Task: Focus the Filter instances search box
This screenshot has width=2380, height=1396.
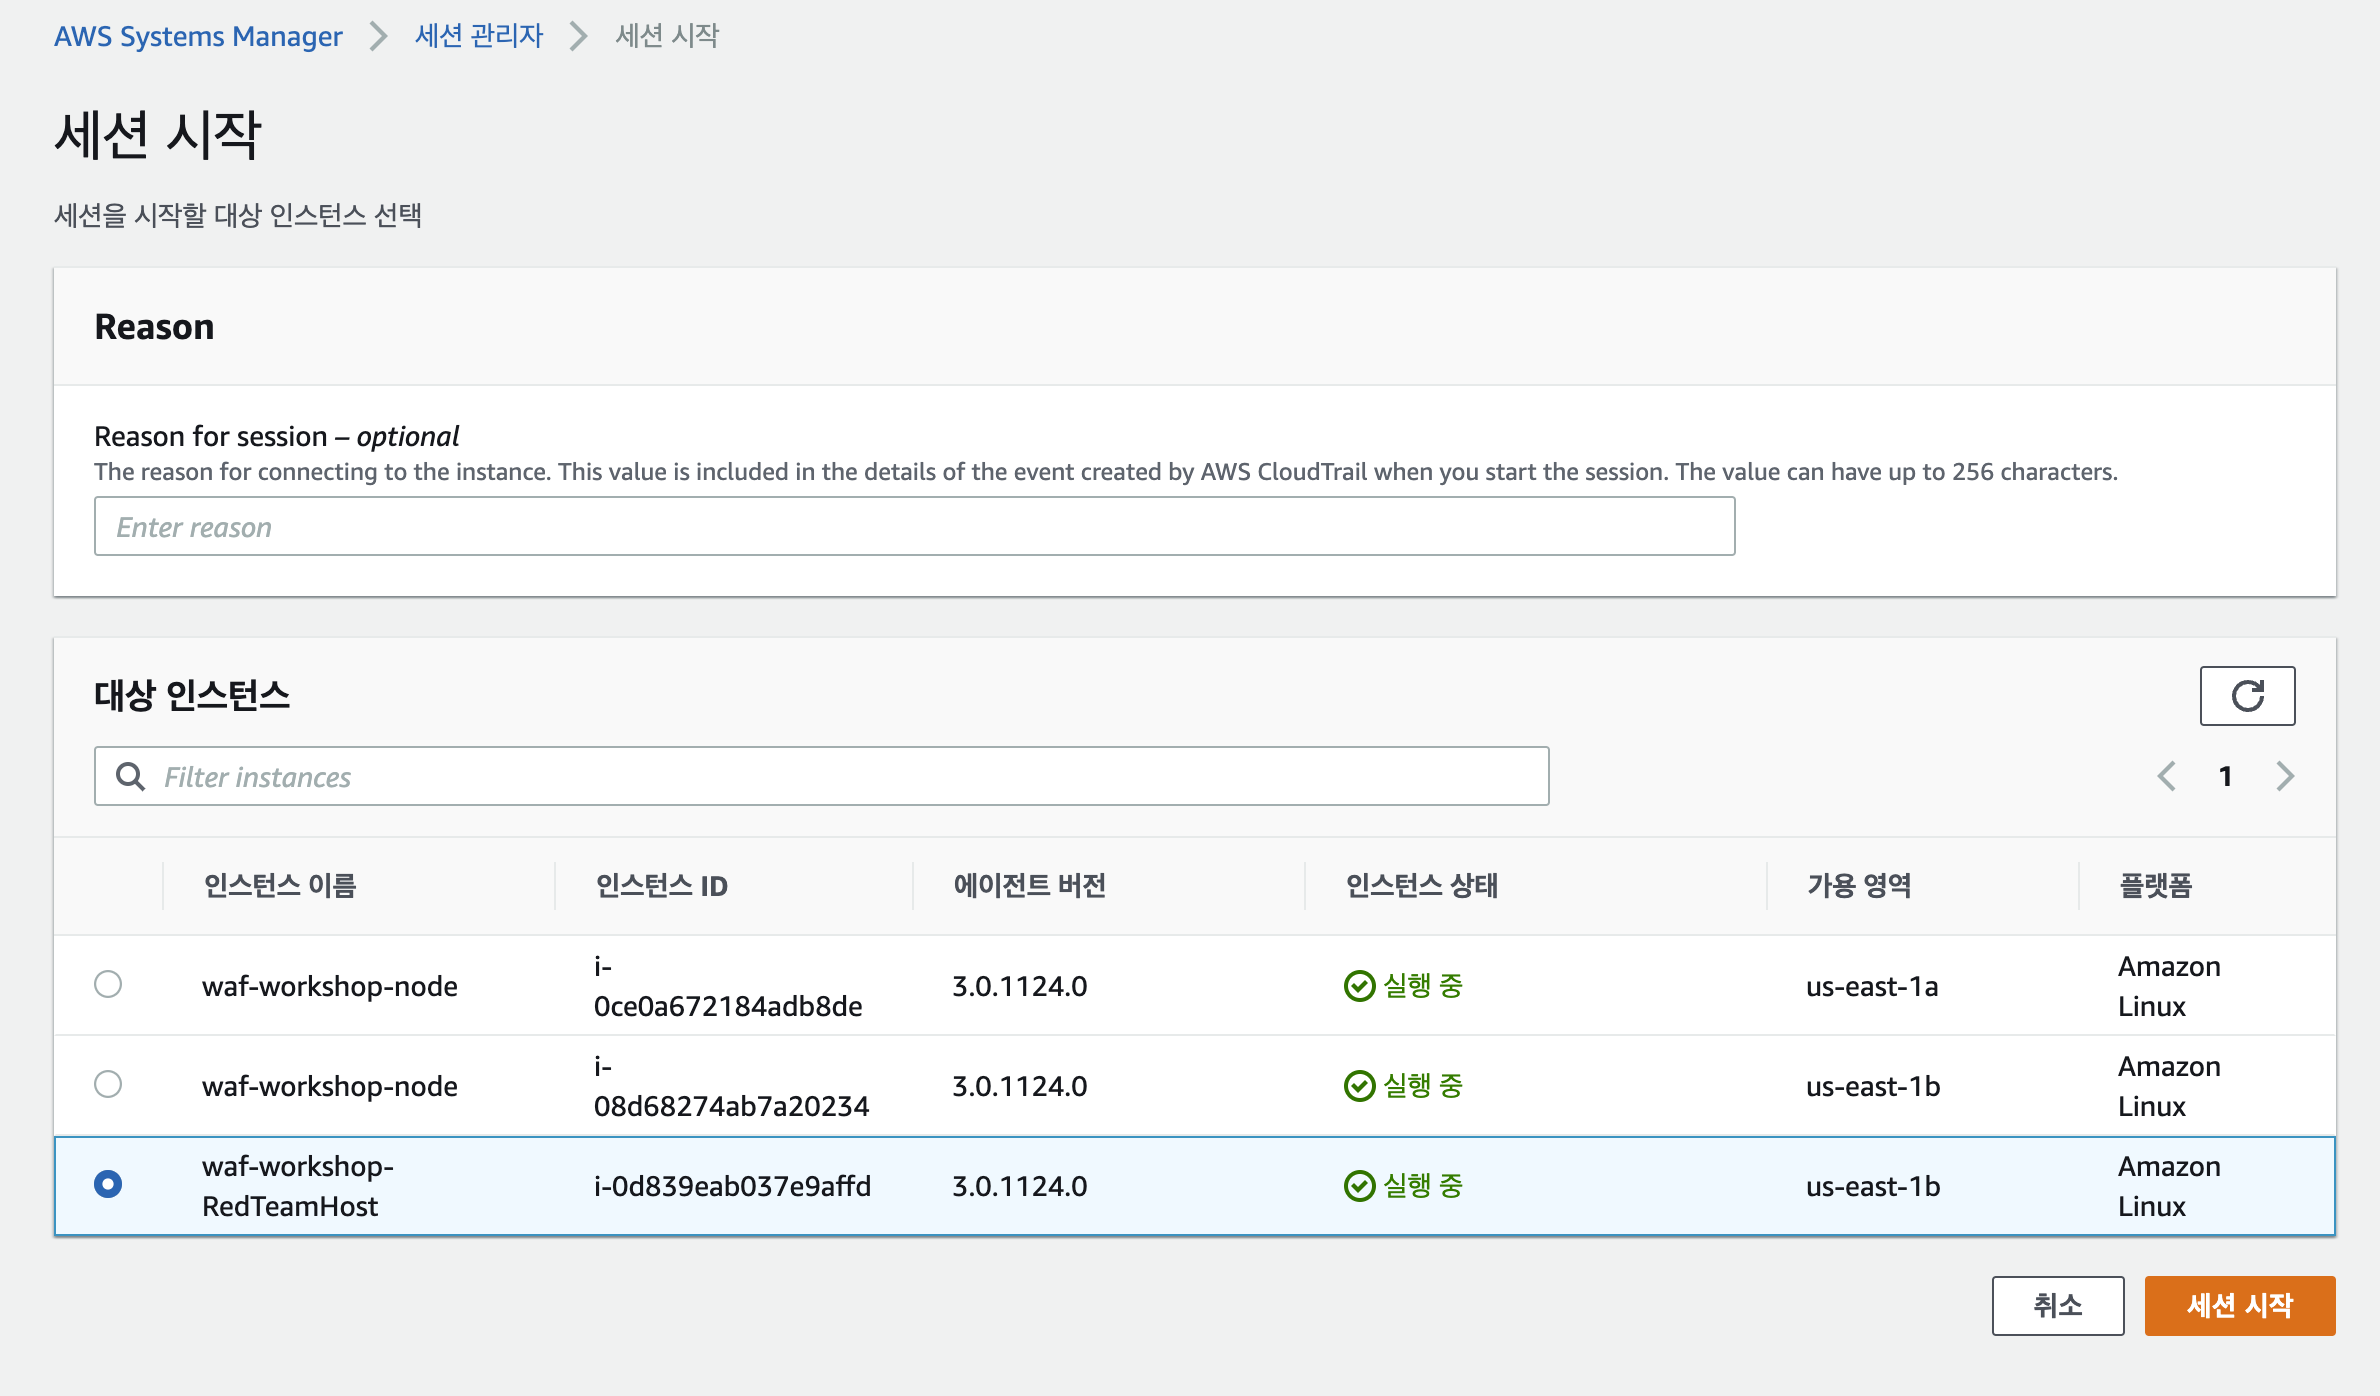Action: pyautogui.click(x=850, y=776)
